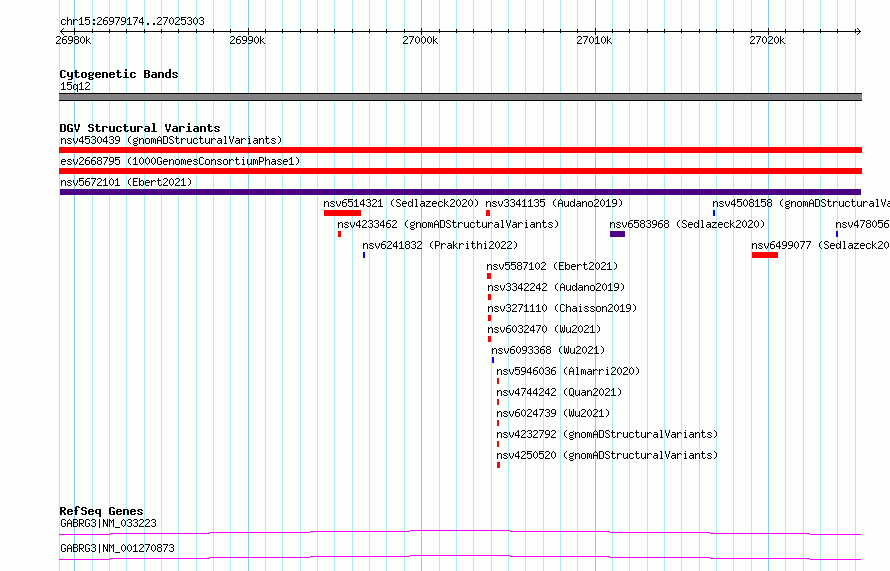
Task: Click the DGV Structural Variants track title
Action: 140,128
